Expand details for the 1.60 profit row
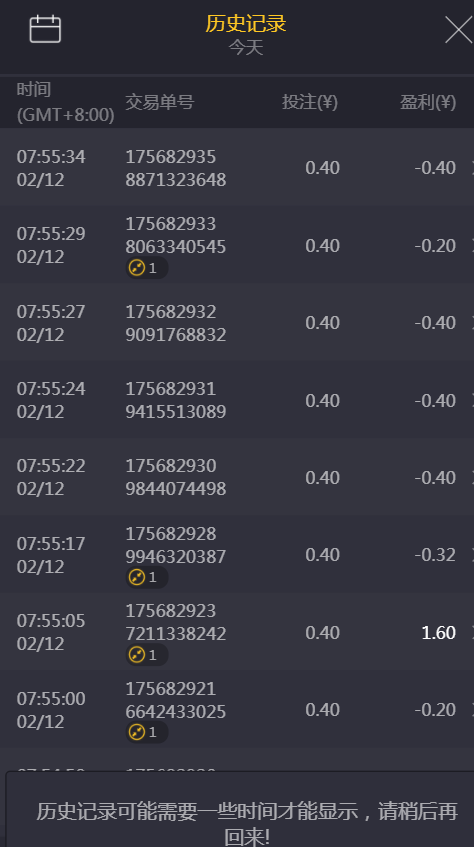This screenshot has width=474, height=847. tap(472, 633)
